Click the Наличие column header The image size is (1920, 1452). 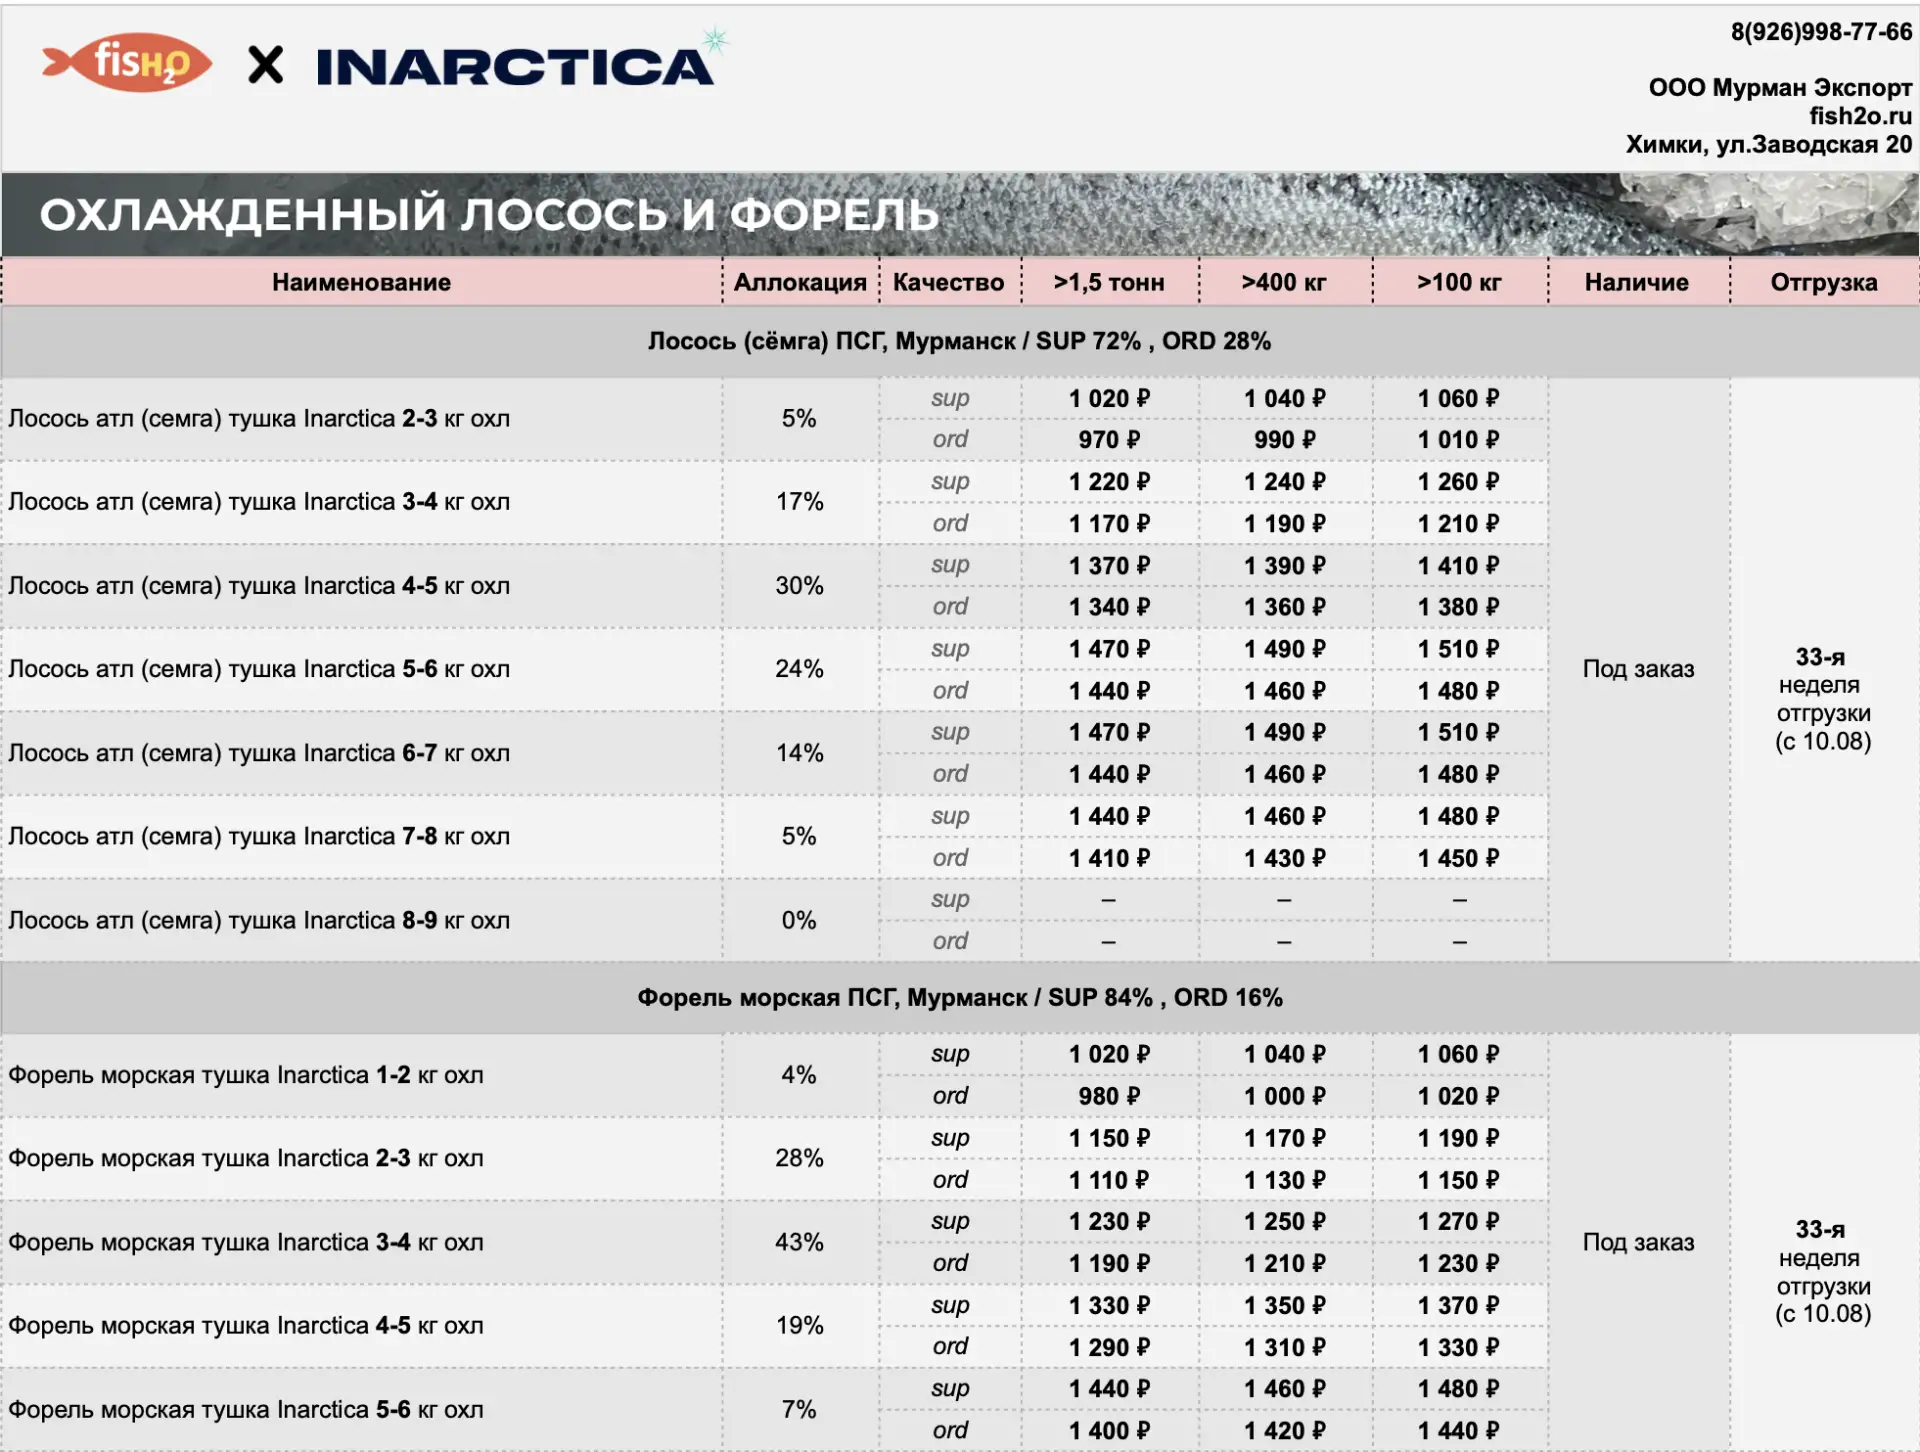(x=1637, y=282)
